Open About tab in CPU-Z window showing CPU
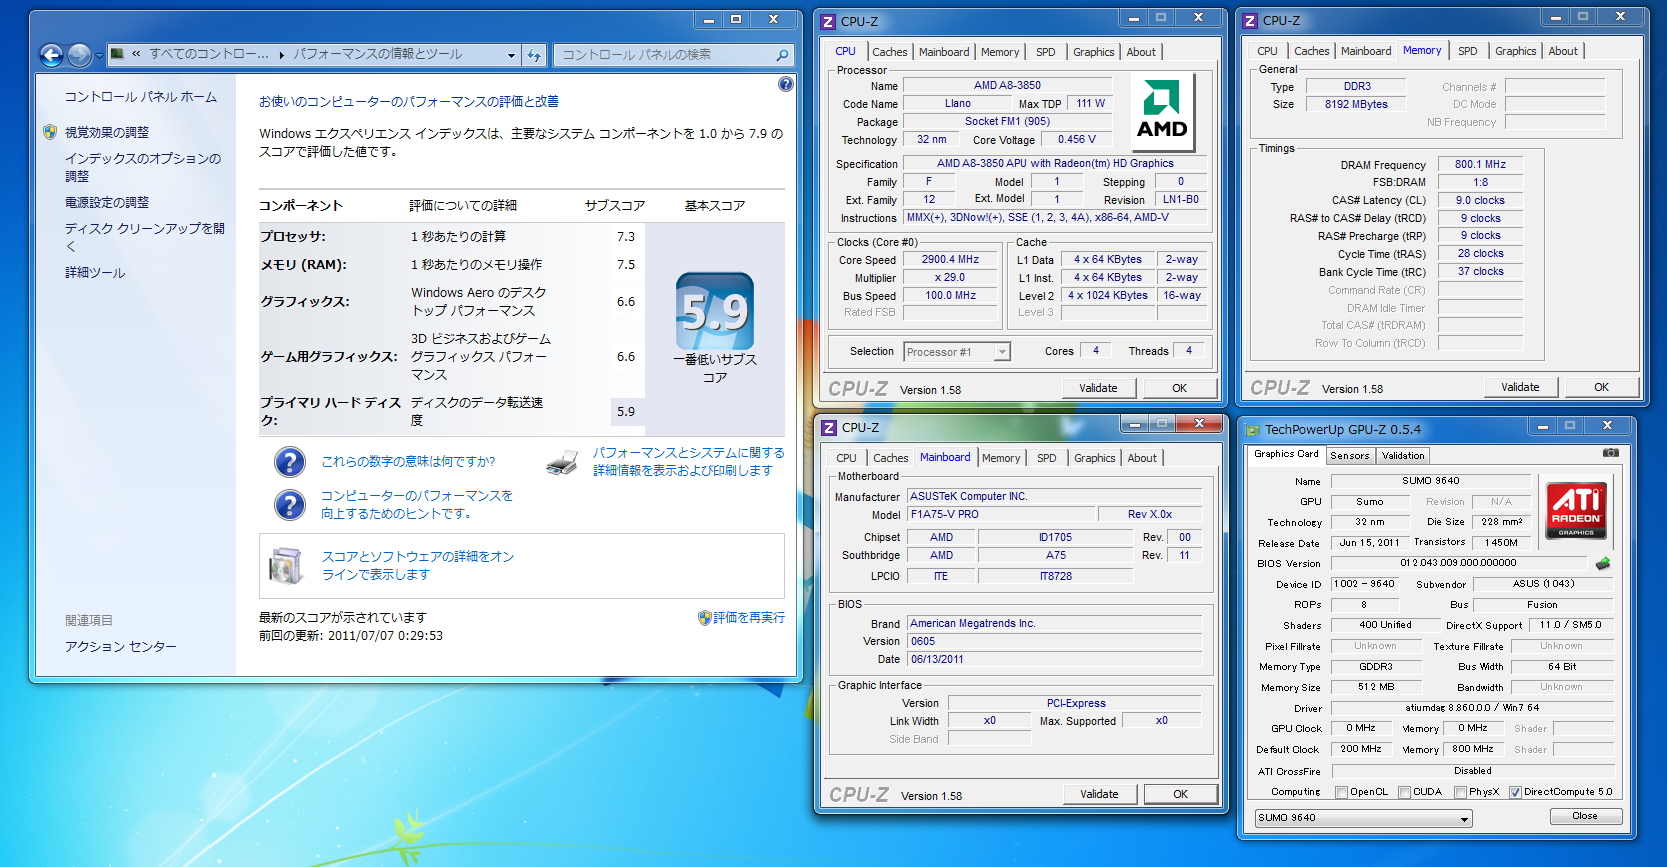Screen dimensions: 1667x867 pos(1141,52)
